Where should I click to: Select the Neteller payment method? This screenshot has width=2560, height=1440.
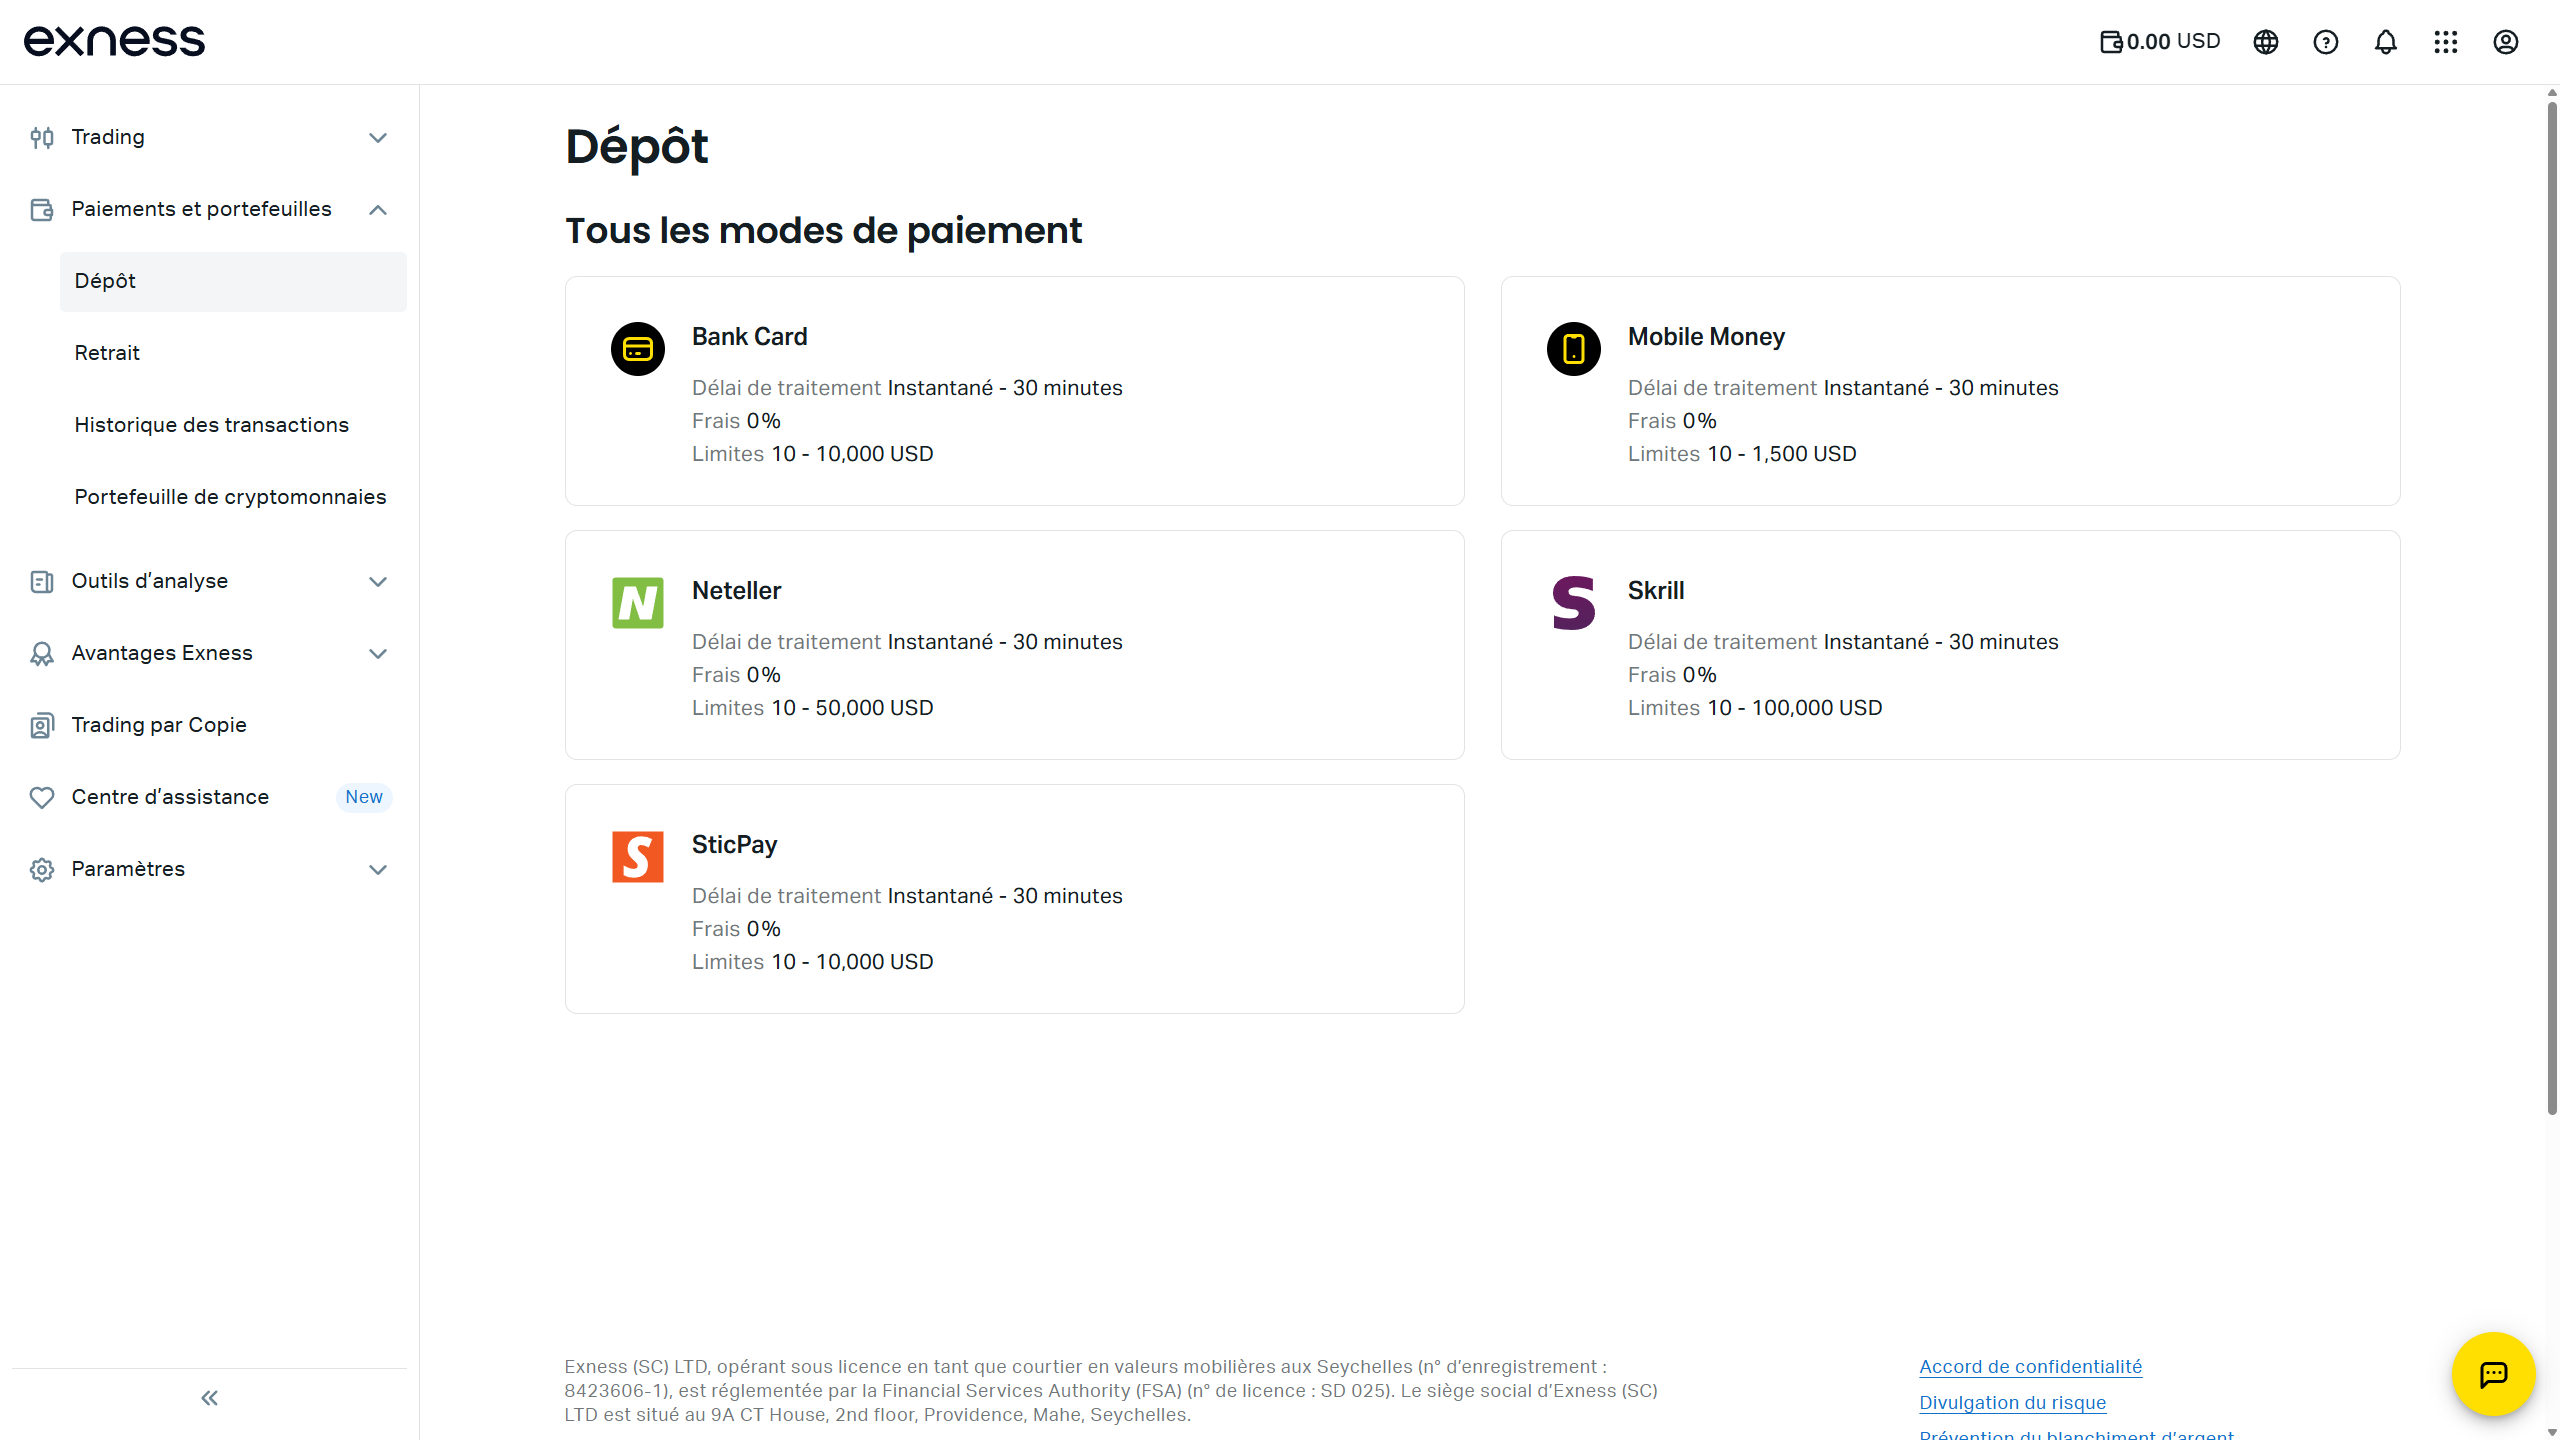pyautogui.click(x=1015, y=645)
